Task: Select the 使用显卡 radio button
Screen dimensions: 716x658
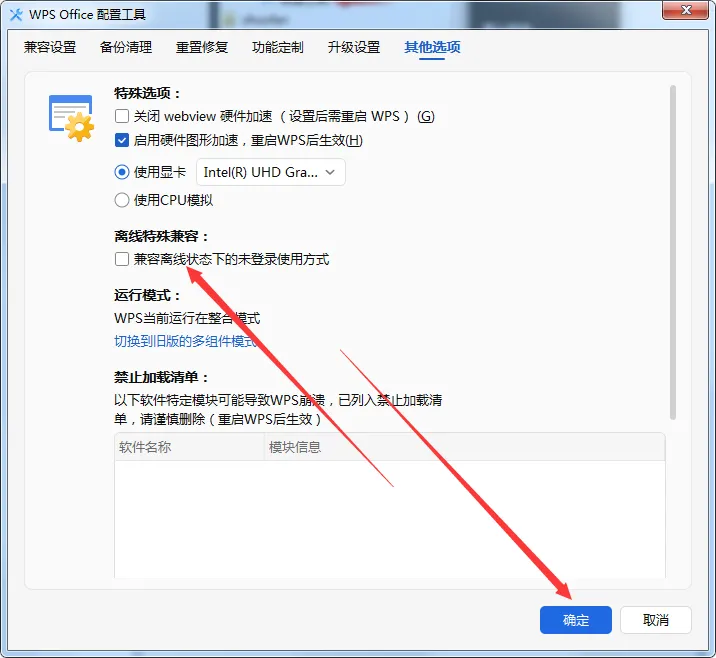Action: click(x=122, y=172)
